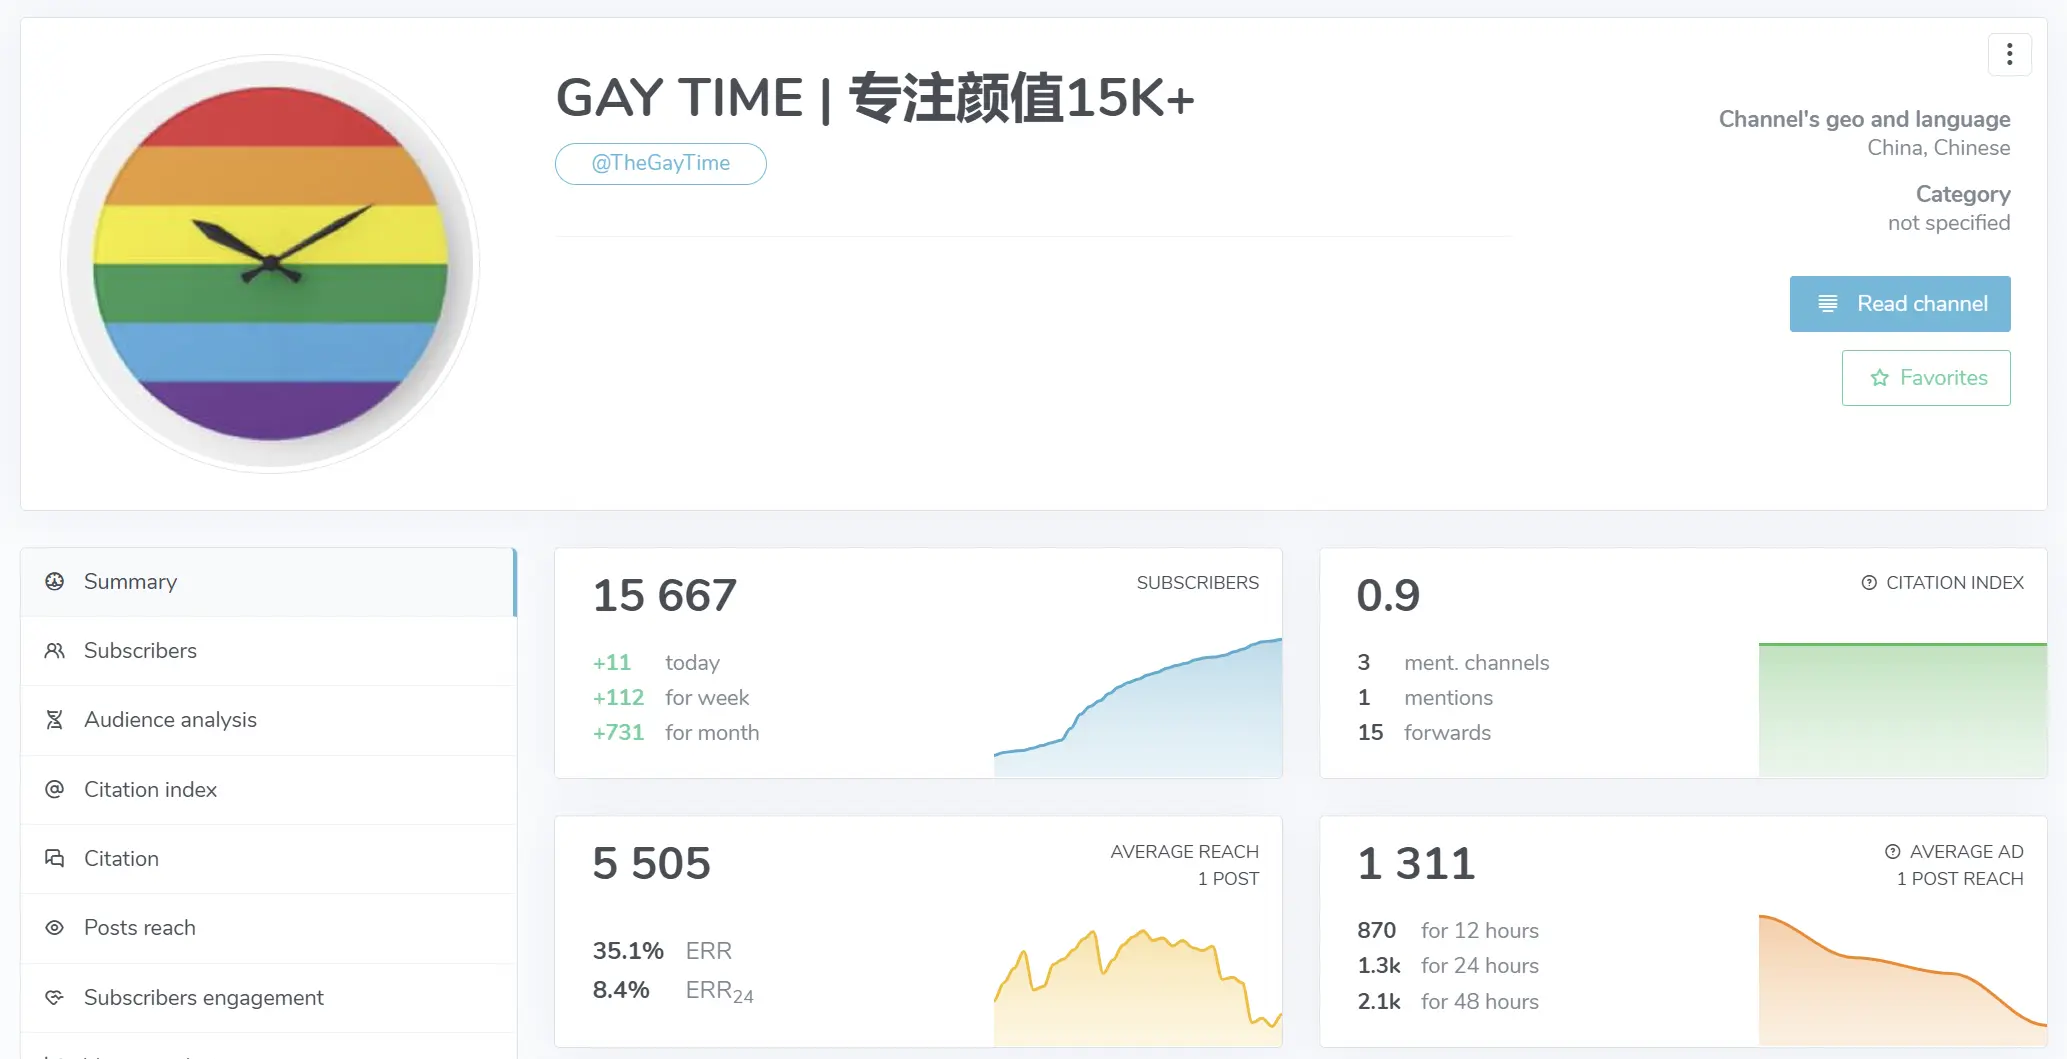Add the channel to Favorites

click(x=1925, y=378)
